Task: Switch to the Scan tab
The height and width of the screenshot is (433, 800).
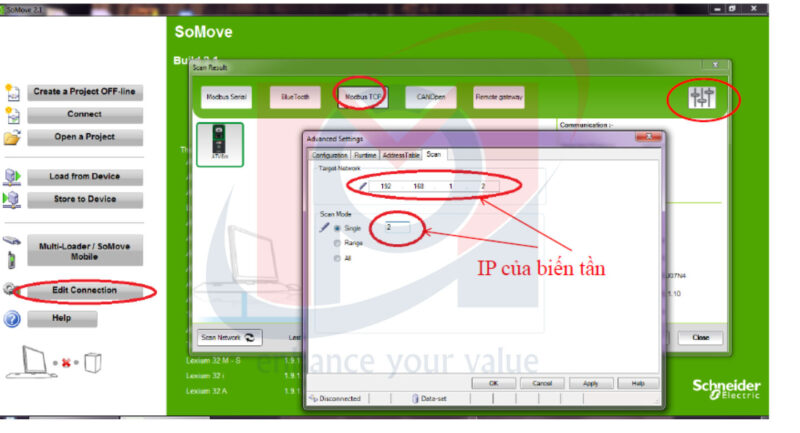Action: click(434, 154)
